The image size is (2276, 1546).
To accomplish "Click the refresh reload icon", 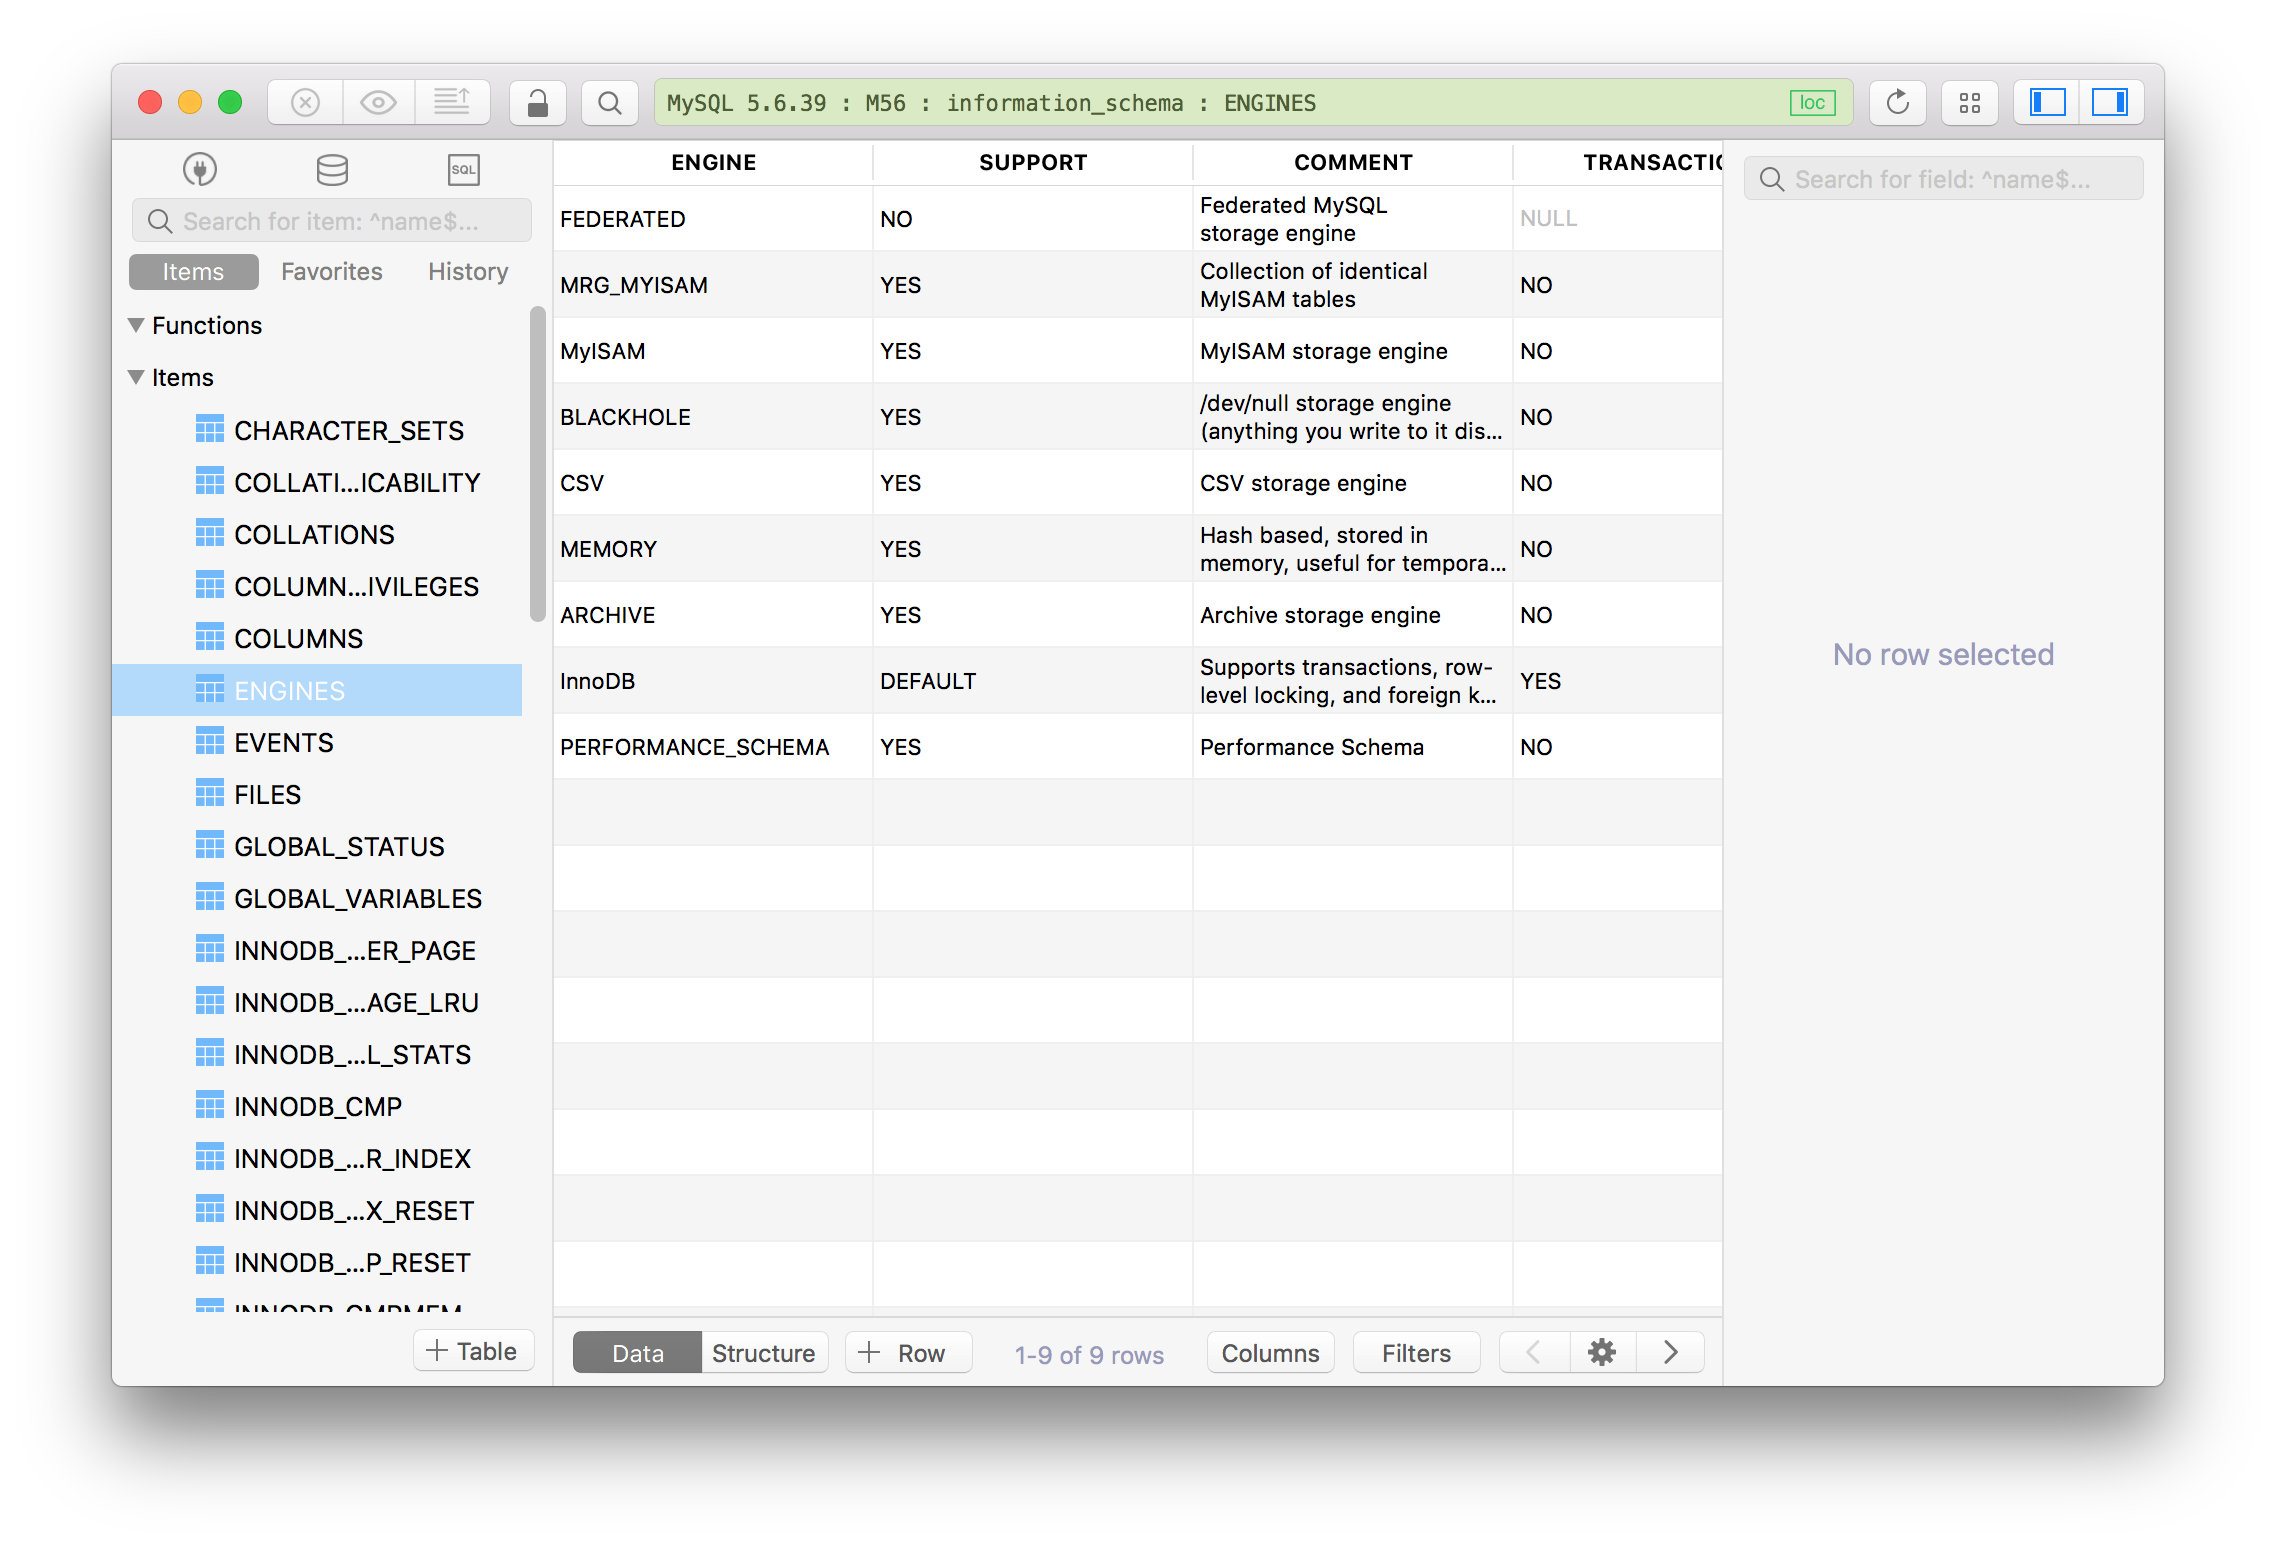I will tap(1897, 103).
